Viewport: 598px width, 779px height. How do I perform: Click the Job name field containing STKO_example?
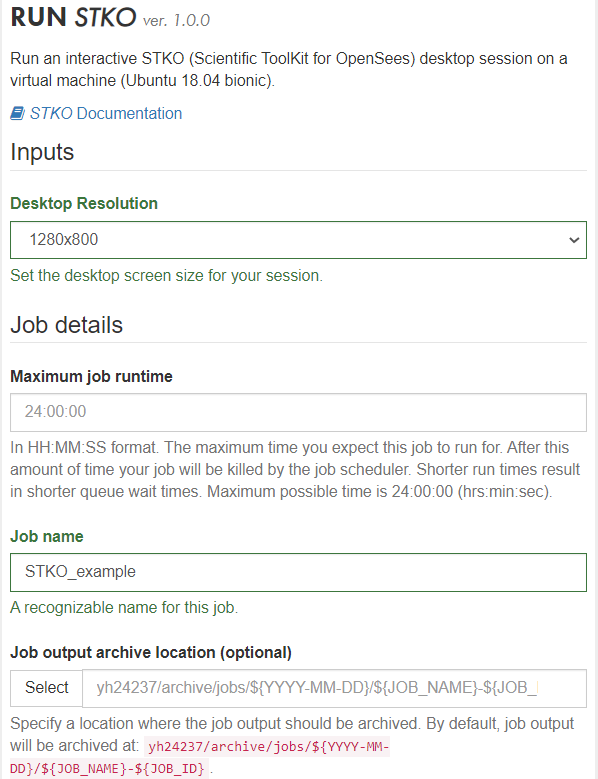(x=298, y=572)
